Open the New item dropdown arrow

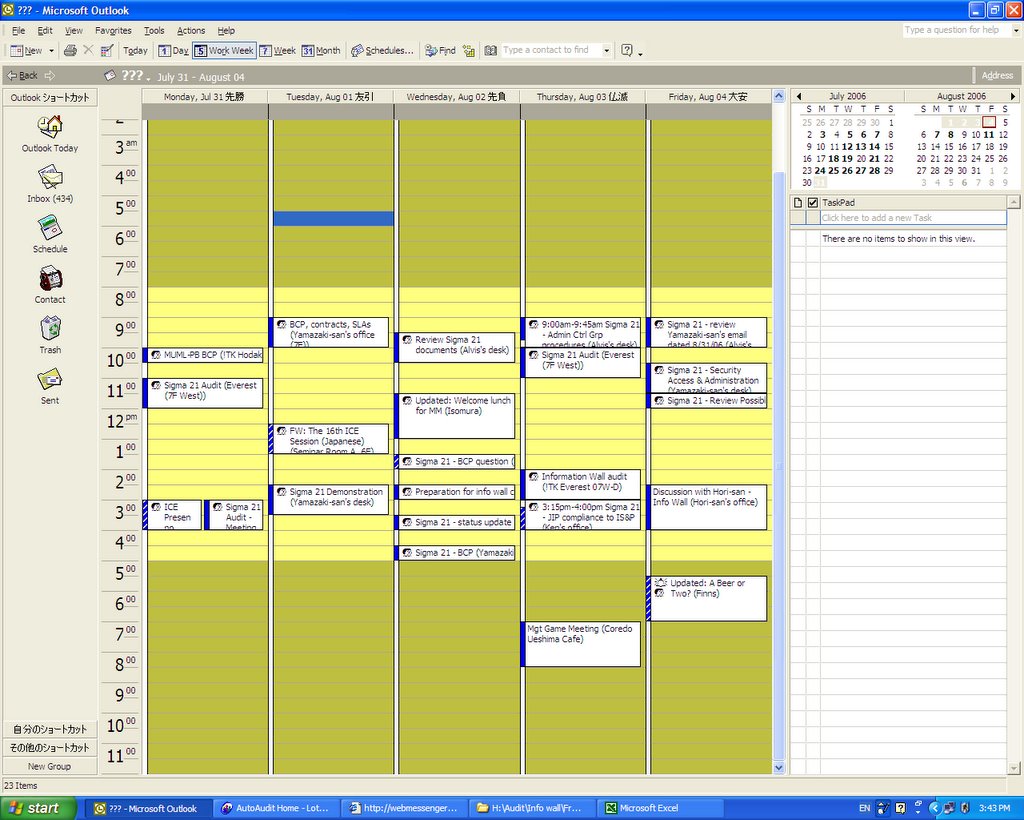point(52,50)
